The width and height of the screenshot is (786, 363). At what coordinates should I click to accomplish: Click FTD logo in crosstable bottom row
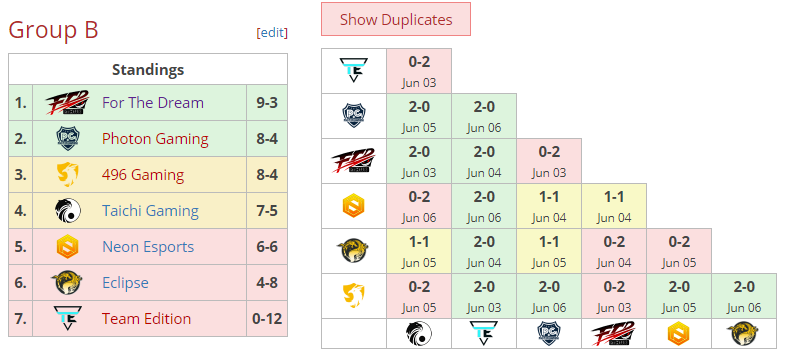pyautogui.click(x=614, y=333)
